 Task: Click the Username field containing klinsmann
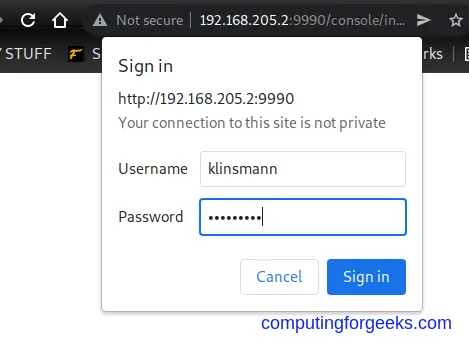click(303, 169)
